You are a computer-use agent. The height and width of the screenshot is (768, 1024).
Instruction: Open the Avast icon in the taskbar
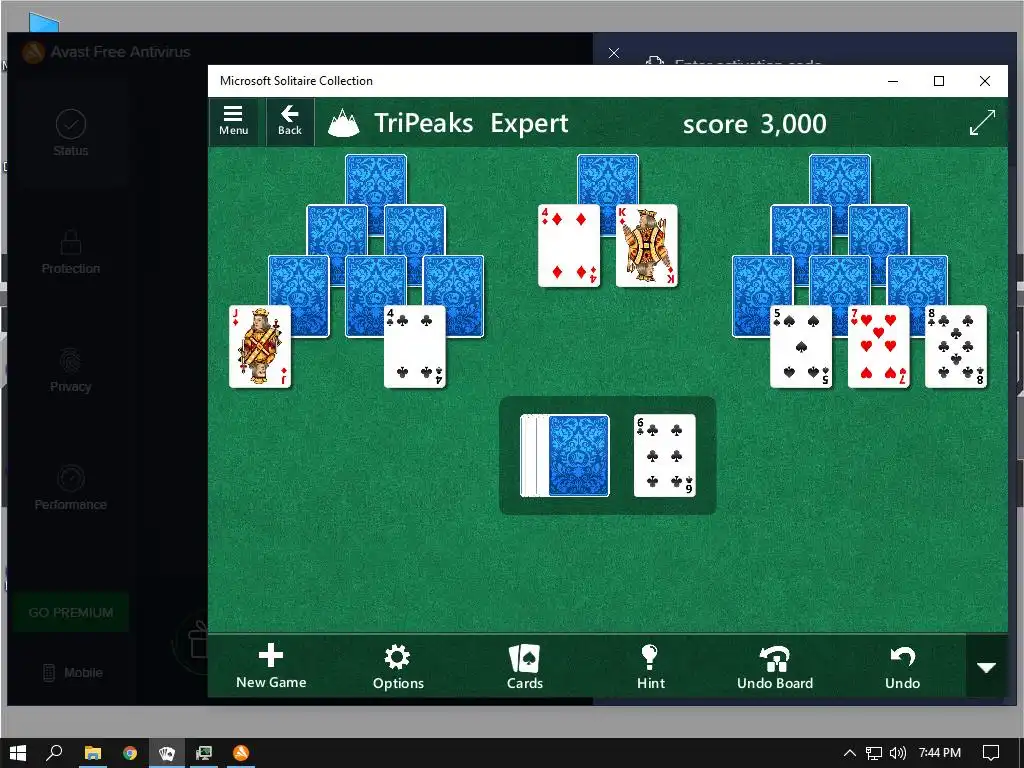[241, 753]
